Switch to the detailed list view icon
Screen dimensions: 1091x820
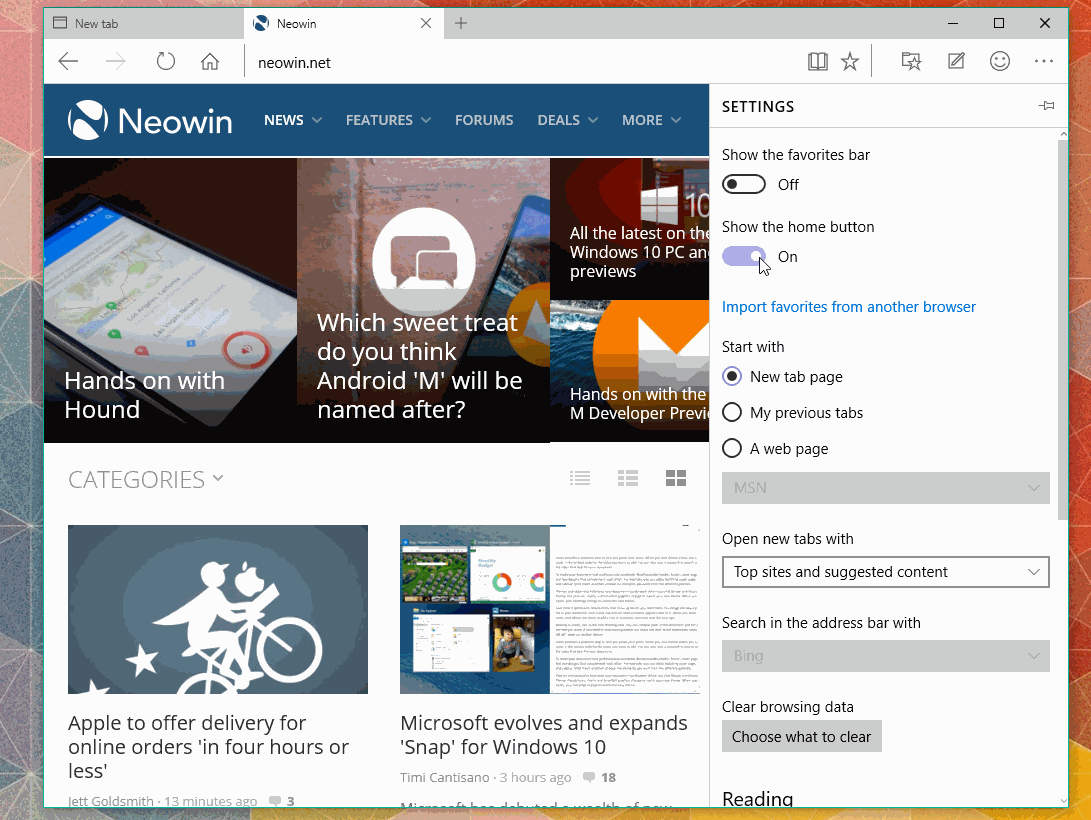(628, 478)
